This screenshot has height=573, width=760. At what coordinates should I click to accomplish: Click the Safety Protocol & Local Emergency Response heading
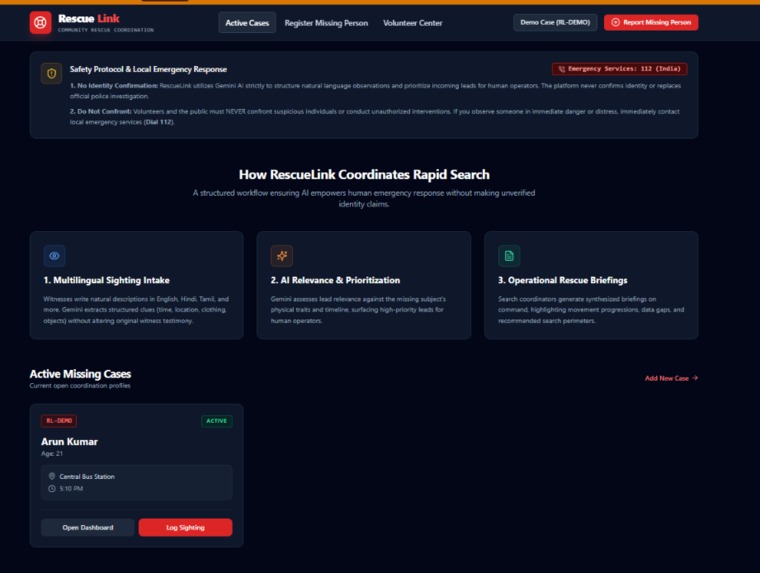[x=148, y=69]
